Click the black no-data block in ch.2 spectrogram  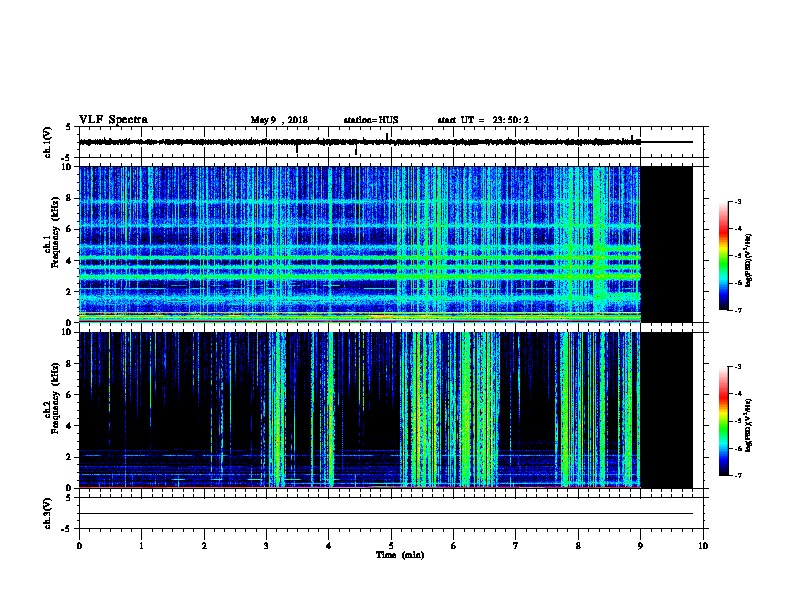click(x=667, y=410)
